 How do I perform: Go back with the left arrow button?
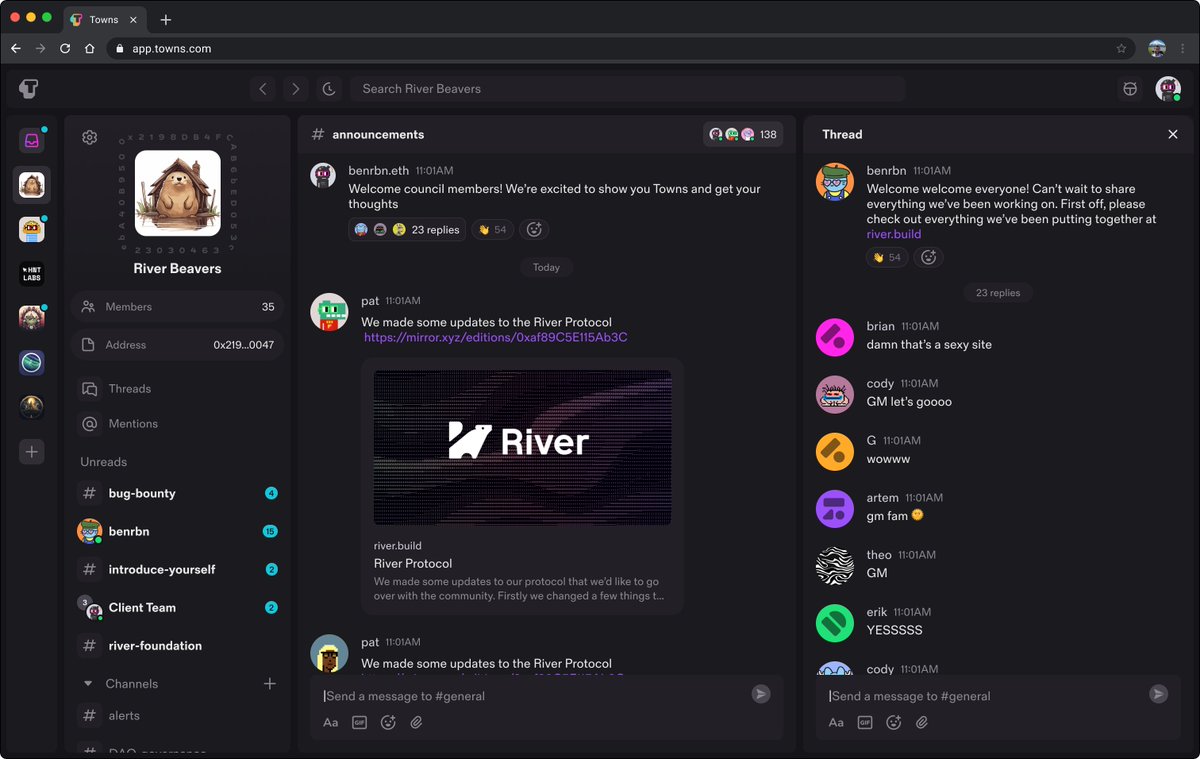point(263,89)
